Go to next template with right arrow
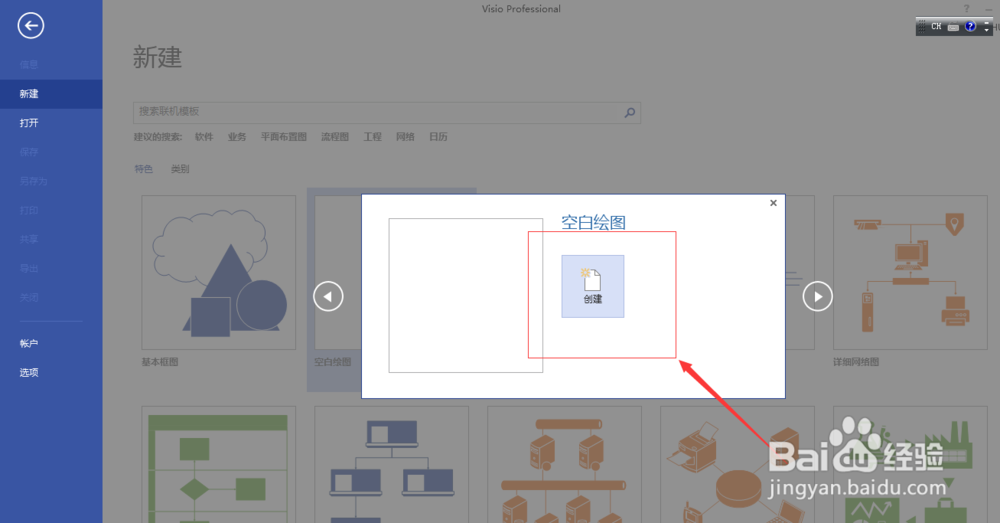 (x=818, y=297)
